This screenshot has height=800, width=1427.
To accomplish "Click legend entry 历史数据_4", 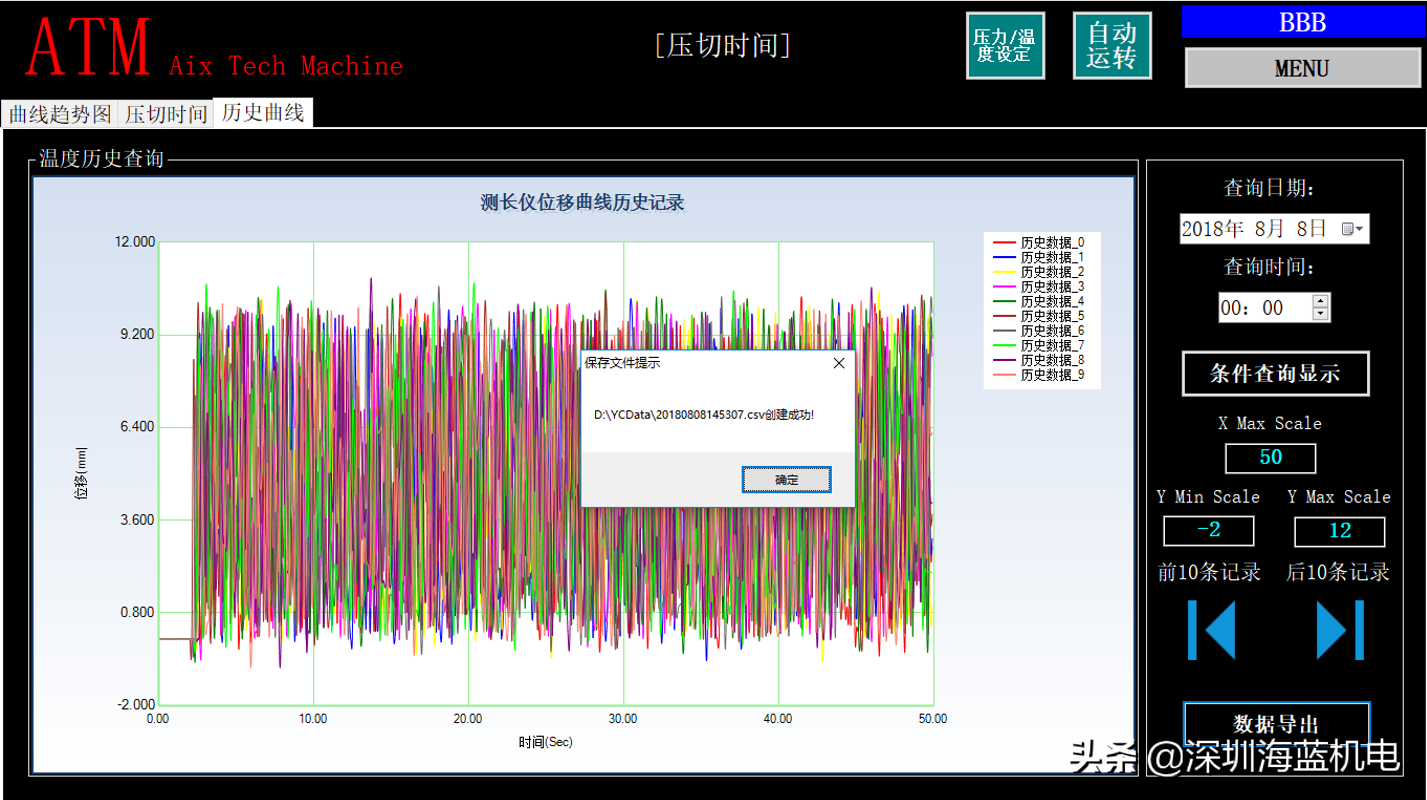I will click(1038, 301).
